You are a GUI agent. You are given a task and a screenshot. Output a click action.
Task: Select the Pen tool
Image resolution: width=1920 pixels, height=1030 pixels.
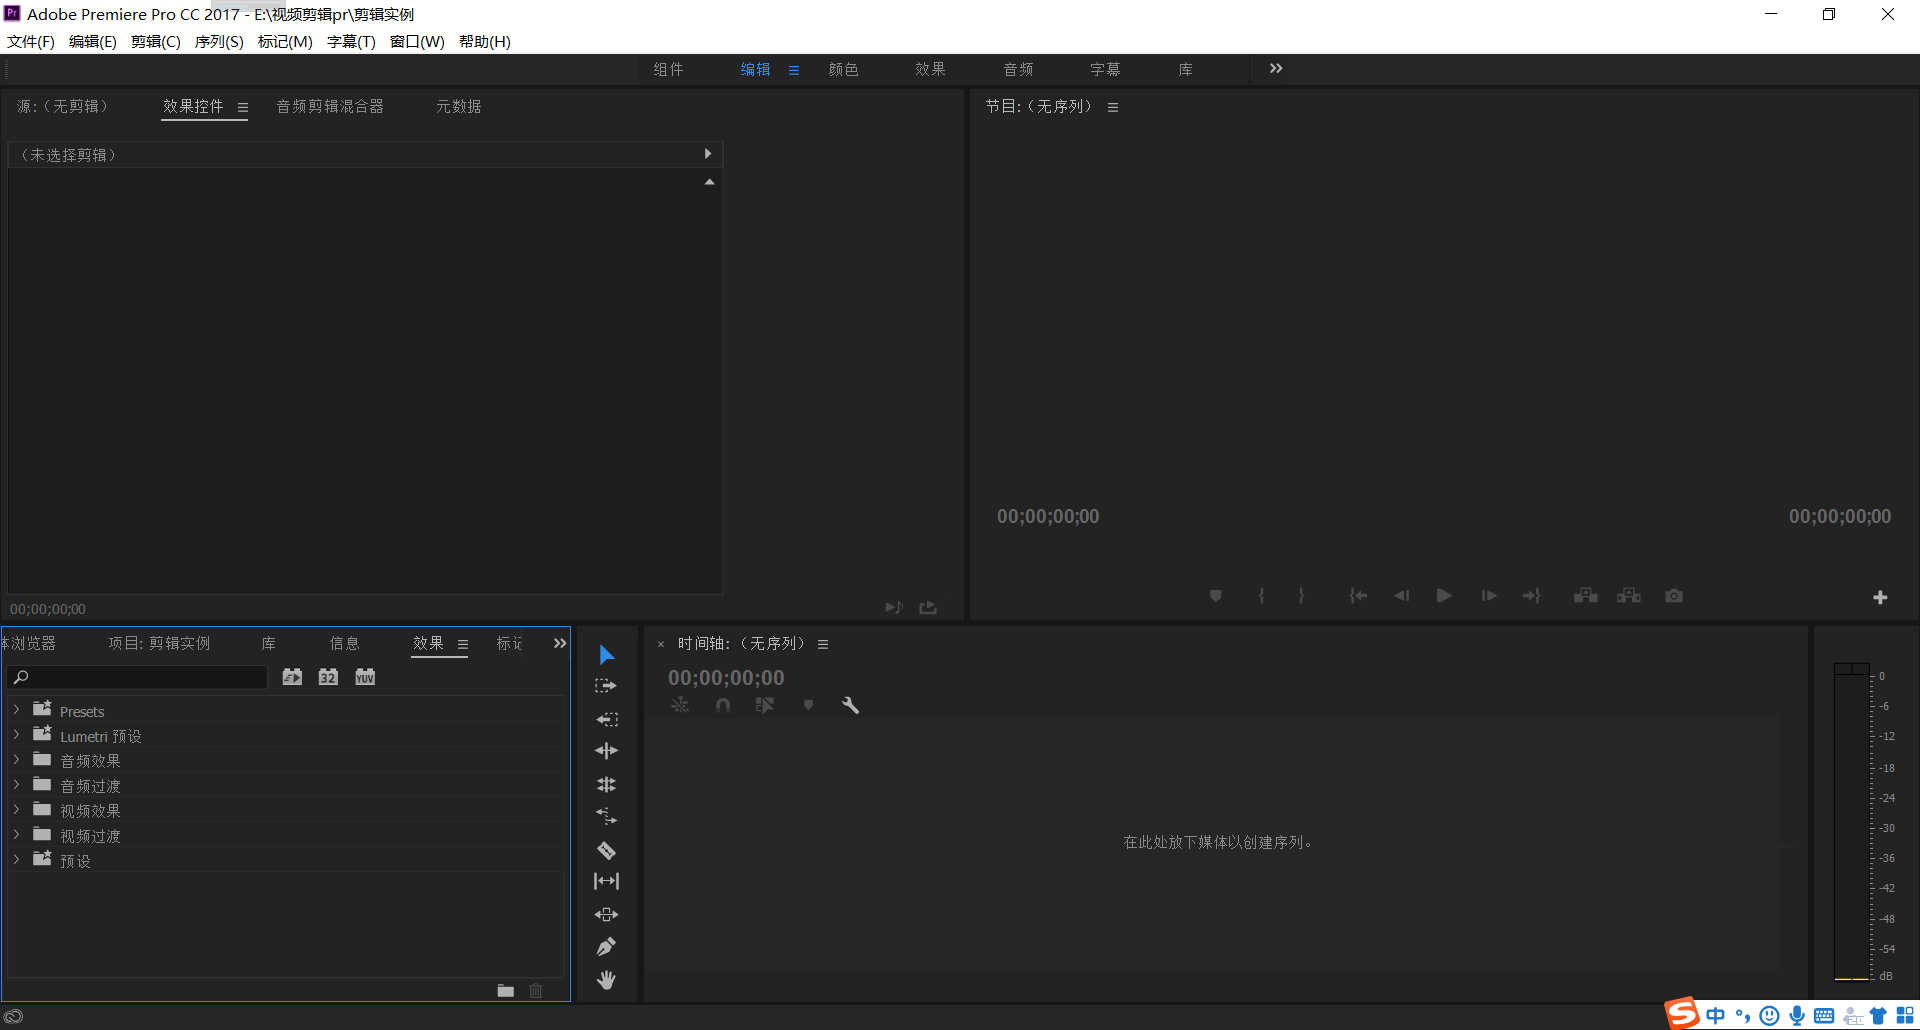coord(606,946)
